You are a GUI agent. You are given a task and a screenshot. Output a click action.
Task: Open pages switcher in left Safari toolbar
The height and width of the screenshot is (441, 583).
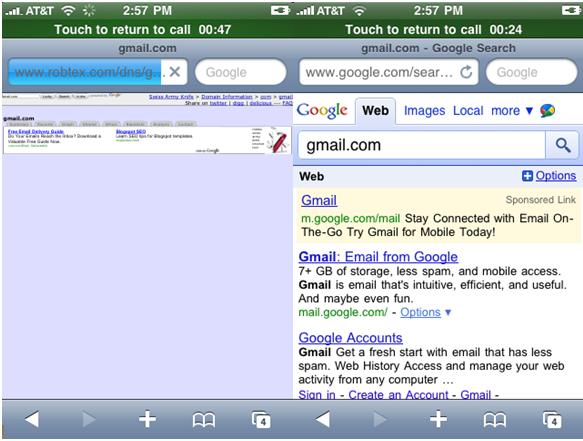[x=261, y=419]
